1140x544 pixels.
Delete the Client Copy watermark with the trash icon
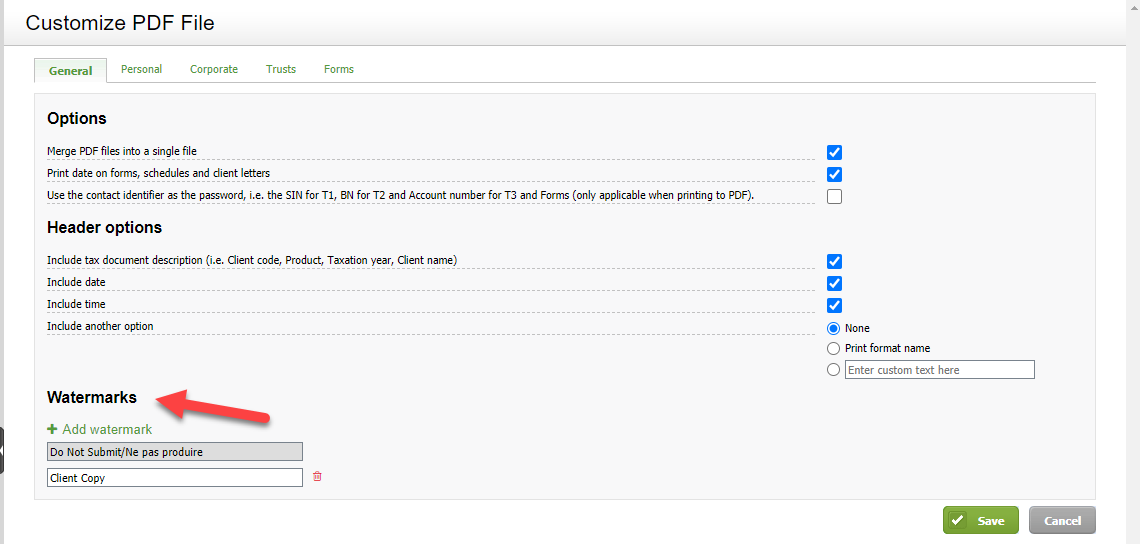(x=317, y=477)
